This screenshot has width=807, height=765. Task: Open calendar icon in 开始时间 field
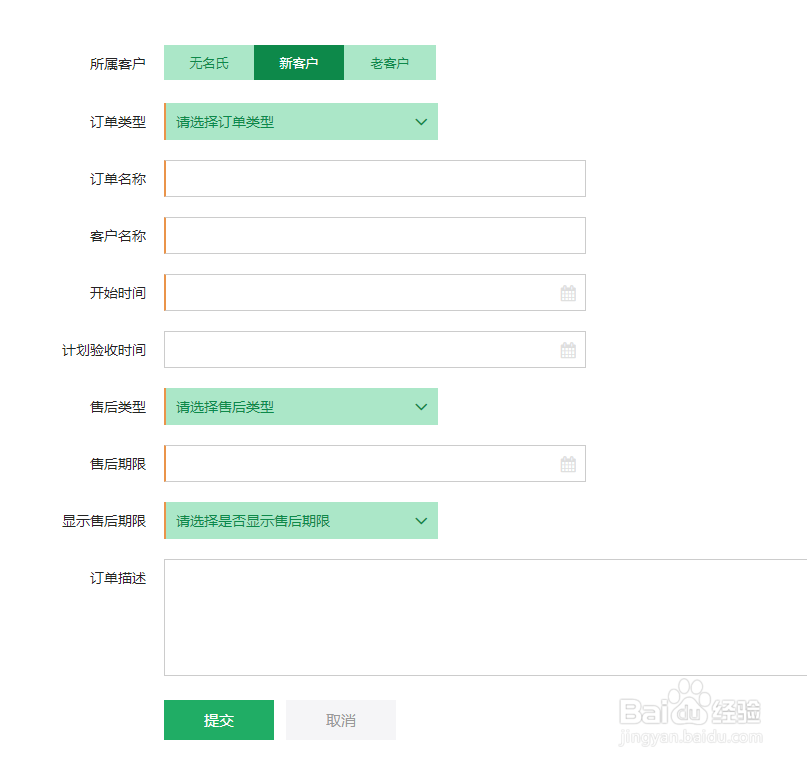tap(568, 293)
